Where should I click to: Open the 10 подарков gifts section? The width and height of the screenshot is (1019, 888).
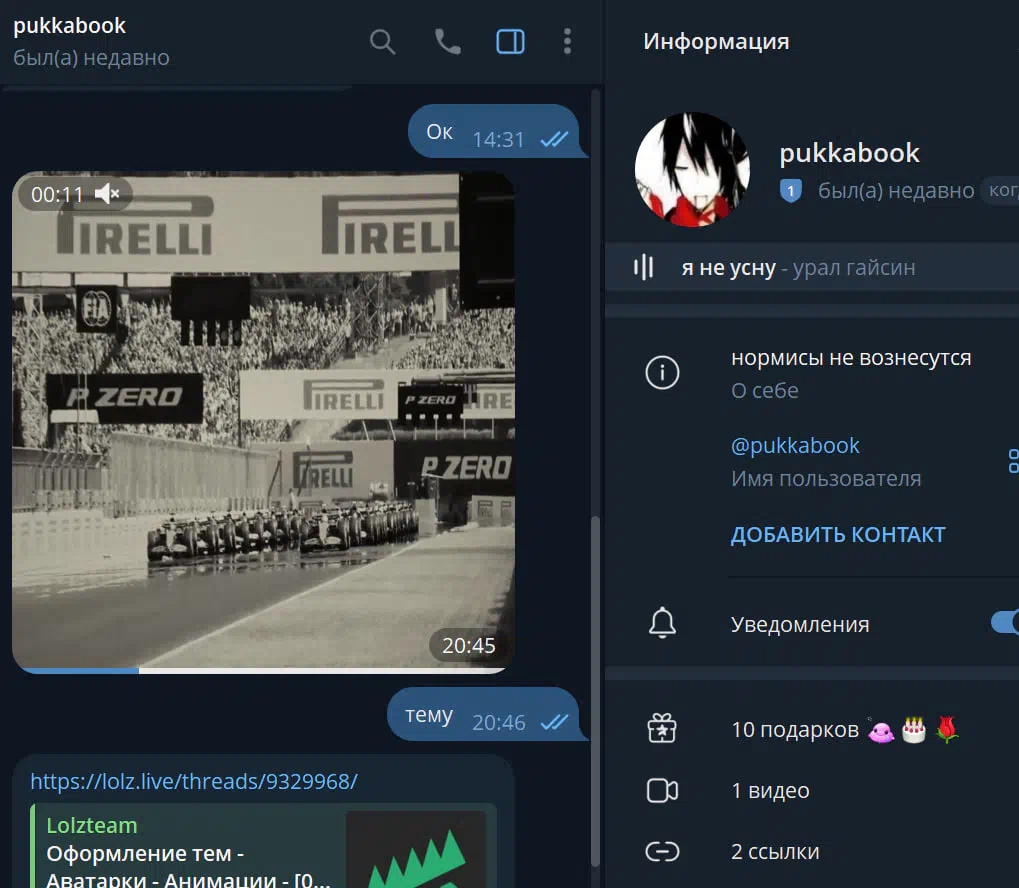pyautogui.click(x=795, y=729)
